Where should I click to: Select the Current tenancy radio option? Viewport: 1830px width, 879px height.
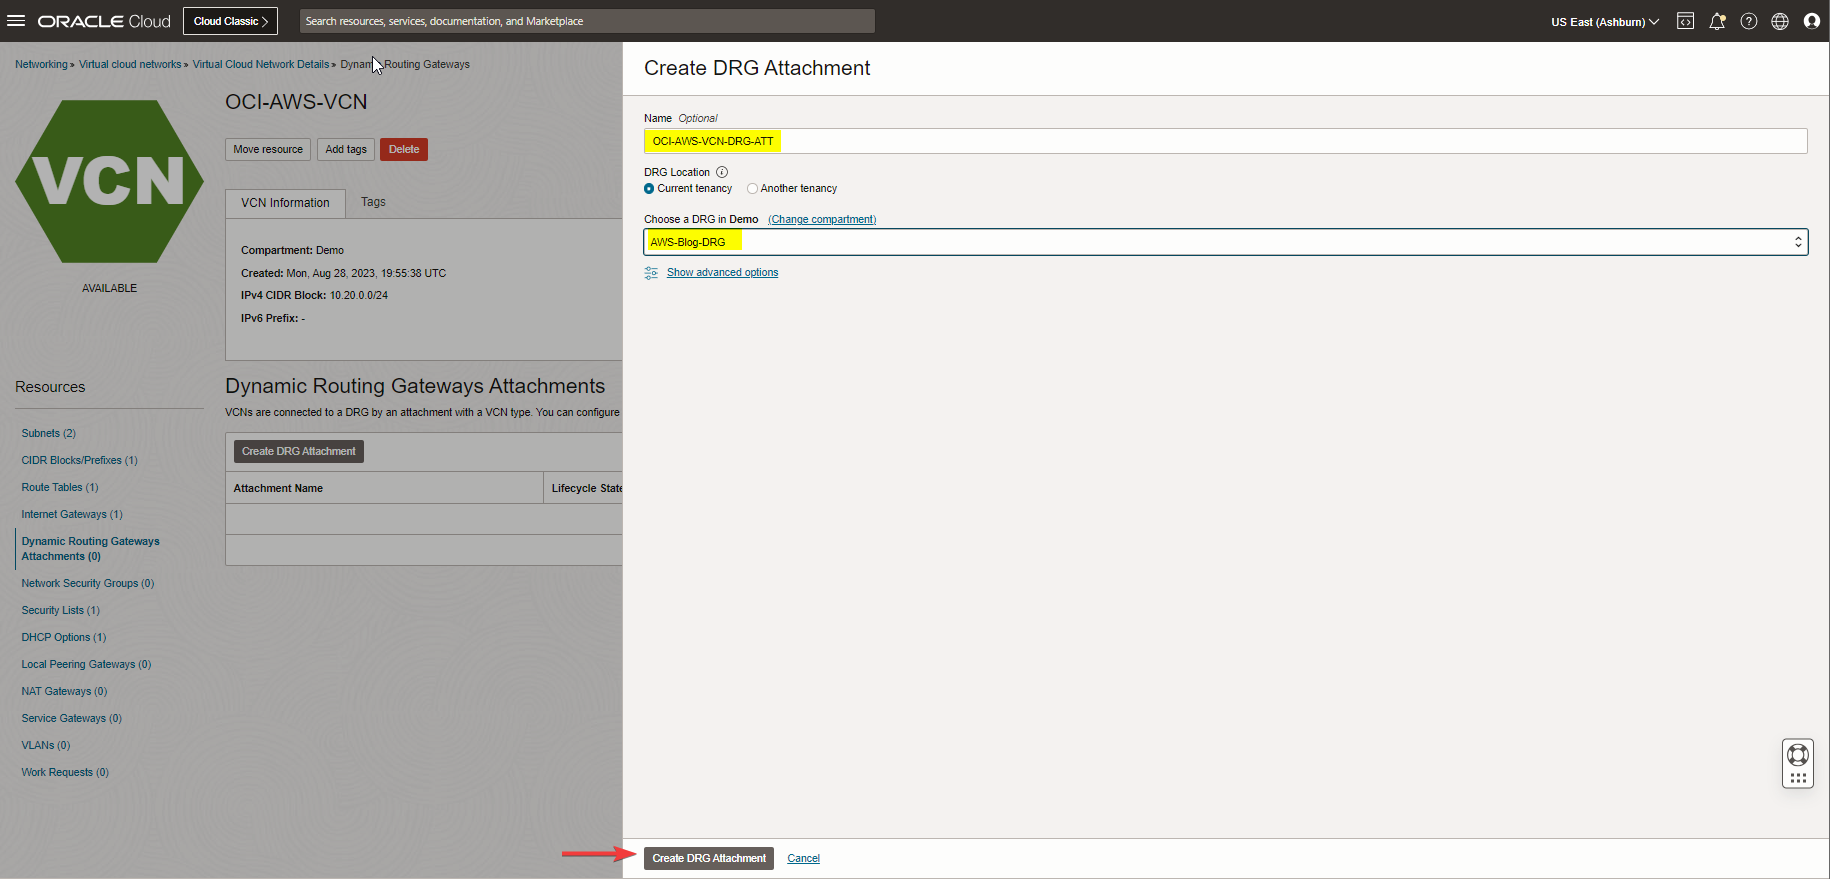tap(649, 189)
